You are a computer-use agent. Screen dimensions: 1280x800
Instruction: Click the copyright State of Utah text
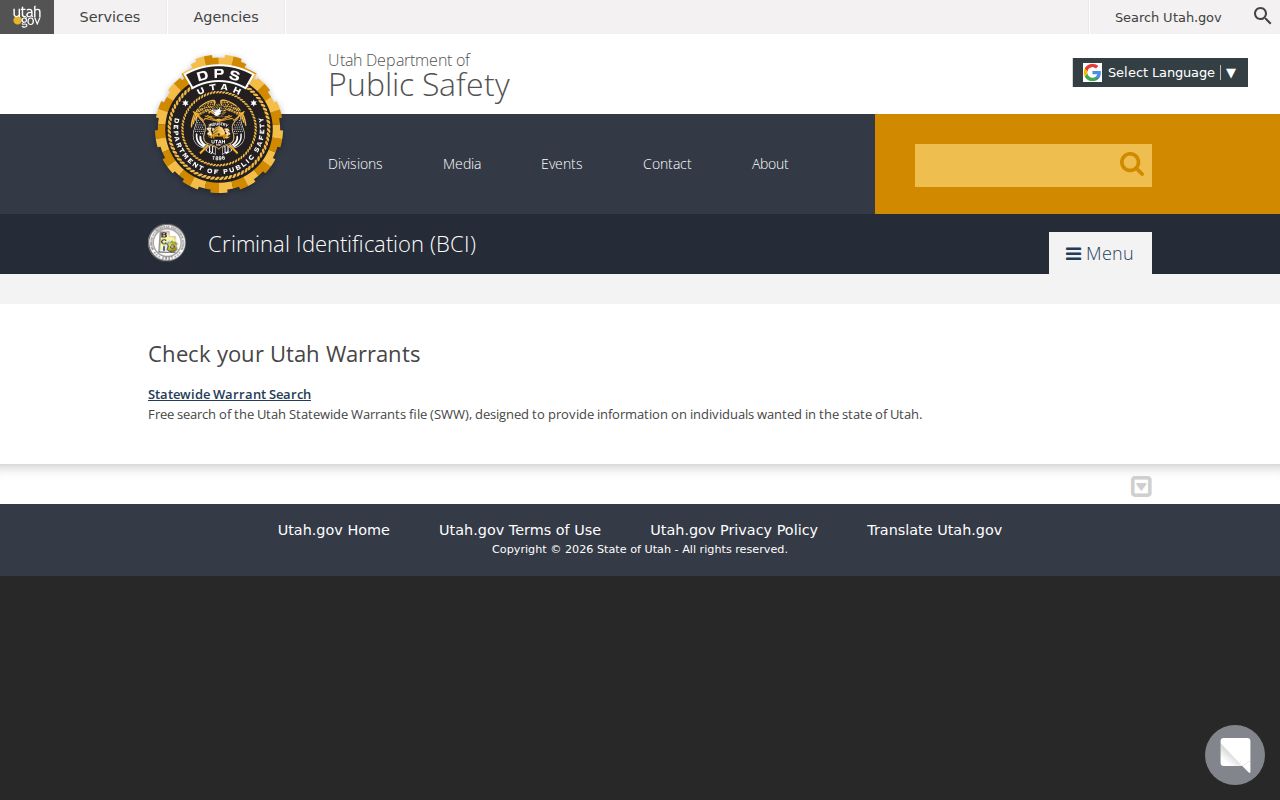(640, 549)
